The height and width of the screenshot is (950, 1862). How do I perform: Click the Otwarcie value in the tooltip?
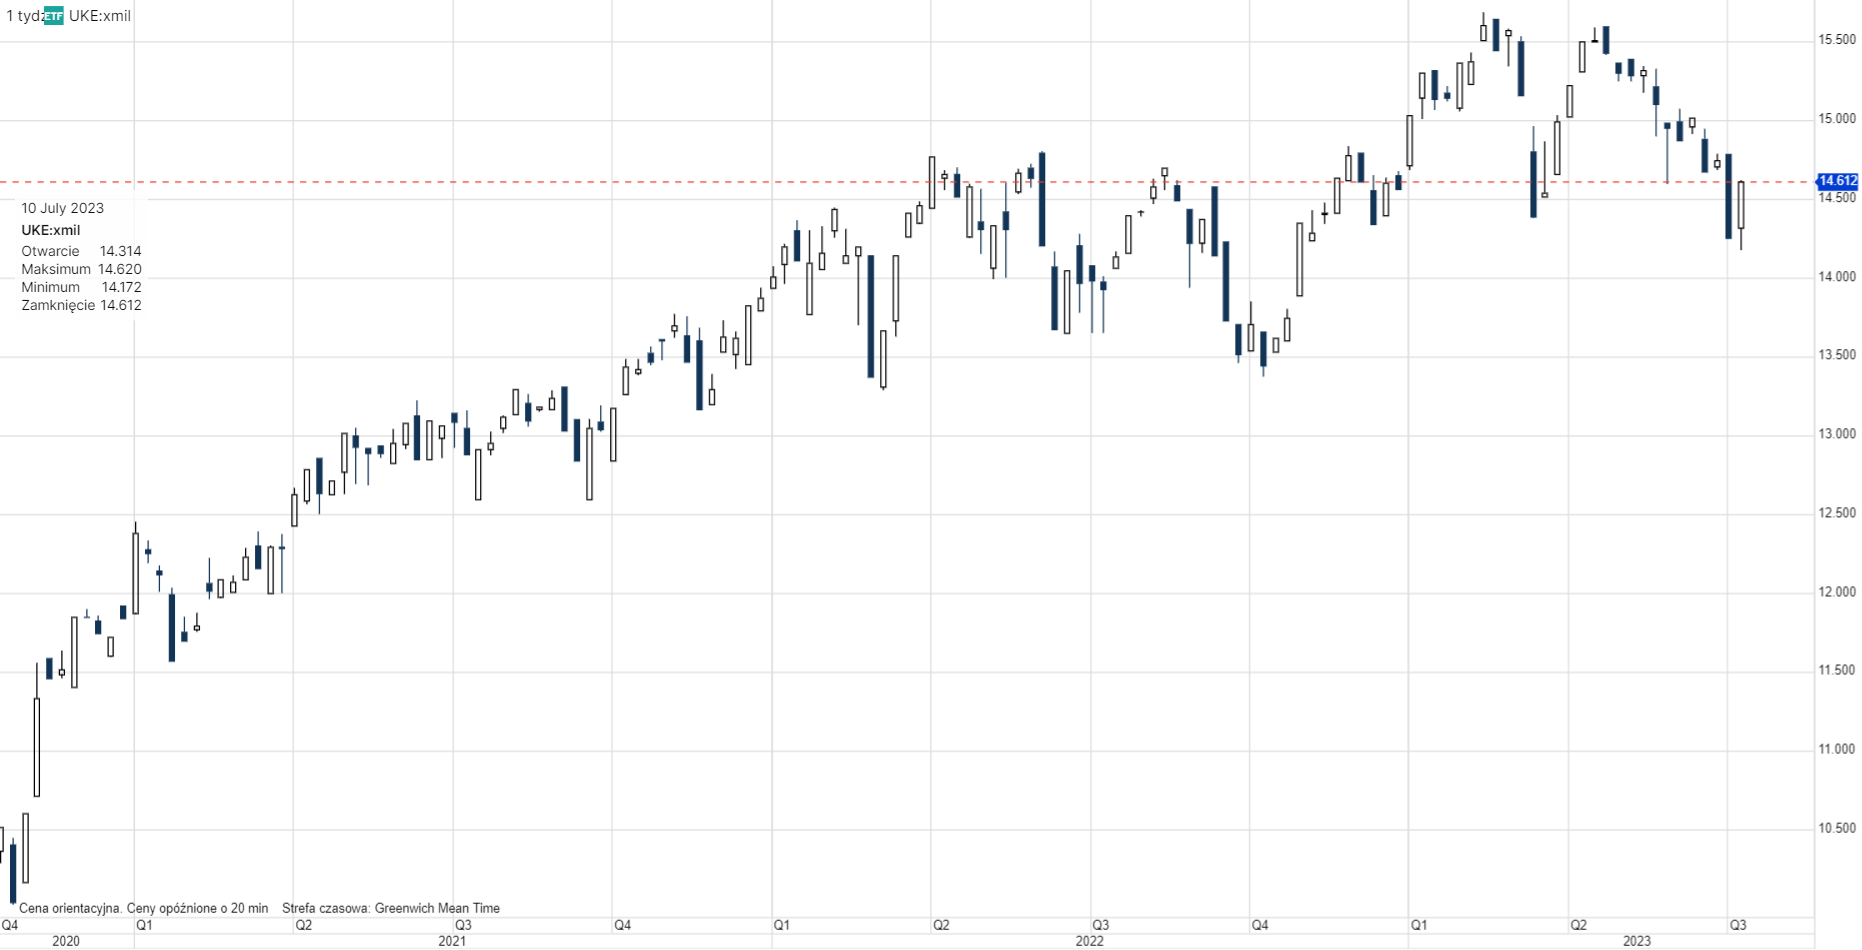(120, 251)
